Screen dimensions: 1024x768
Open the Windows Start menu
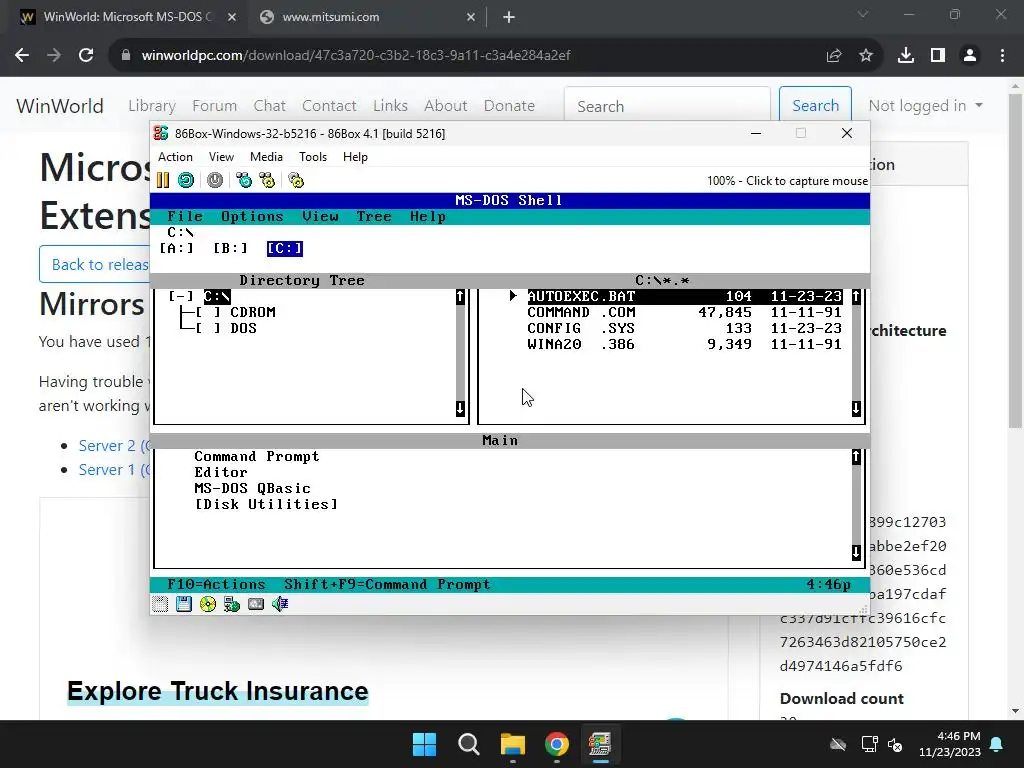(x=424, y=744)
